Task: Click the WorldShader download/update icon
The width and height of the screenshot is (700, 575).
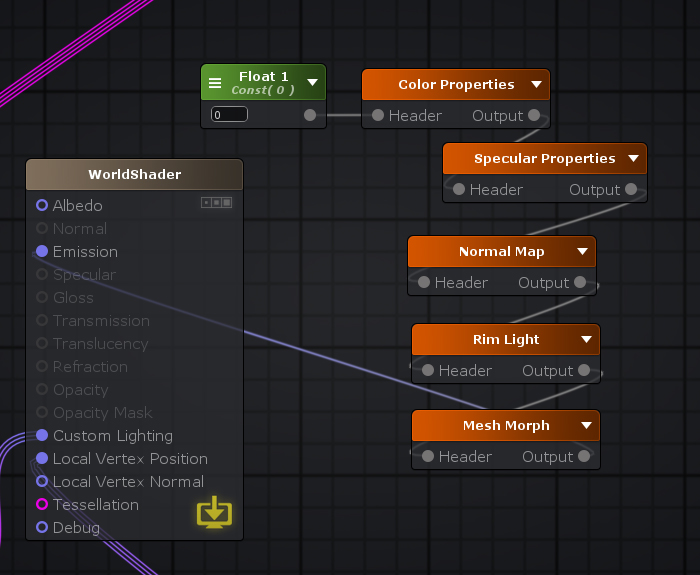Action: 215,512
